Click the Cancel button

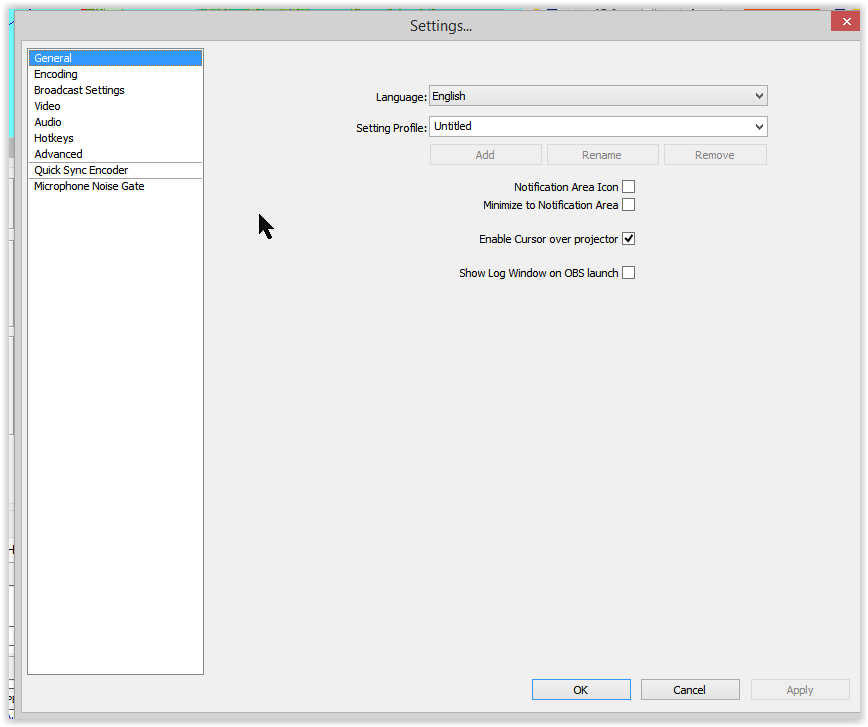690,690
